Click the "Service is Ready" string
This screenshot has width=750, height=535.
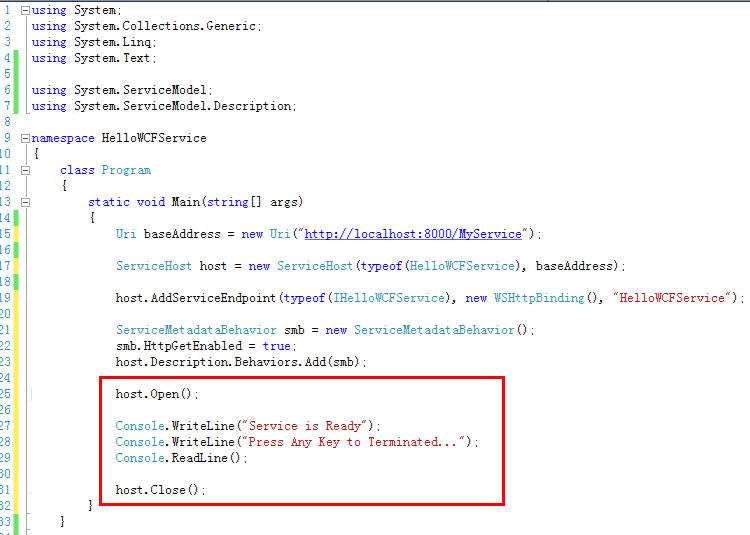pyautogui.click(x=305, y=426)
